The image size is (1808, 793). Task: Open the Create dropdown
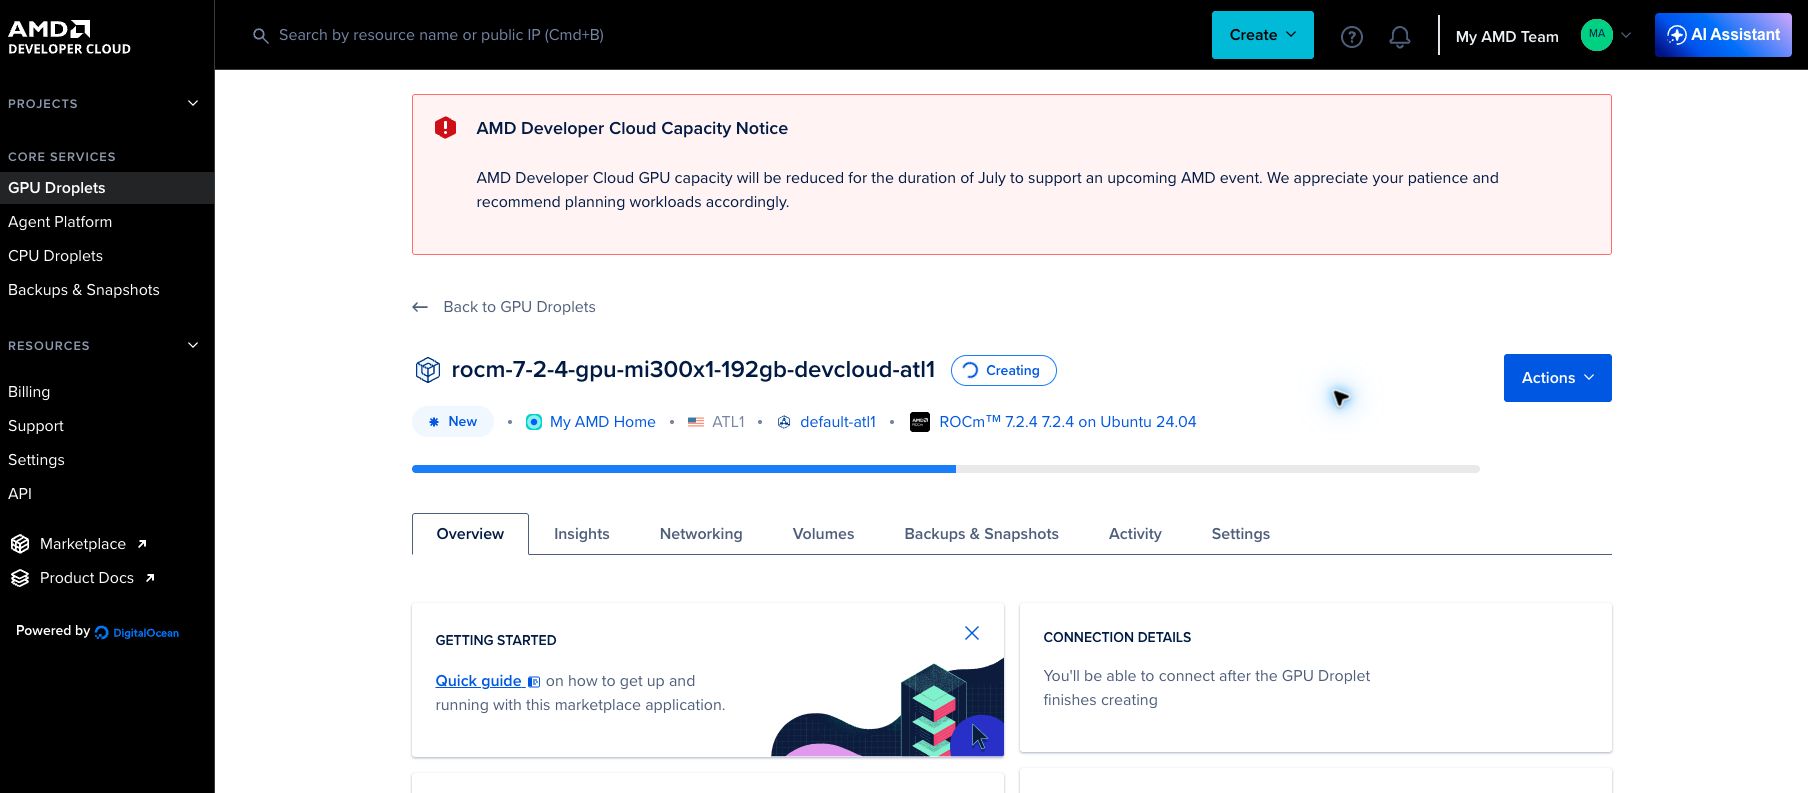point(1262,35)
